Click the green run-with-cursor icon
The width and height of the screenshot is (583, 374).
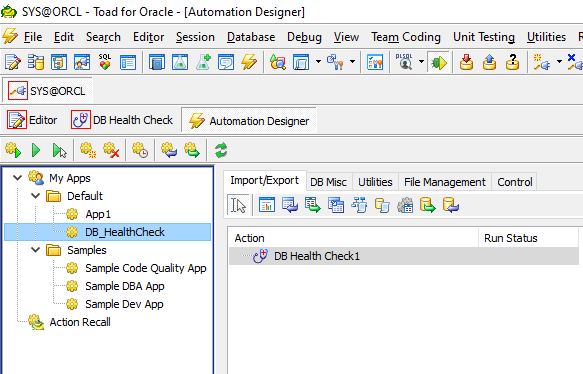tap(59, 151)
